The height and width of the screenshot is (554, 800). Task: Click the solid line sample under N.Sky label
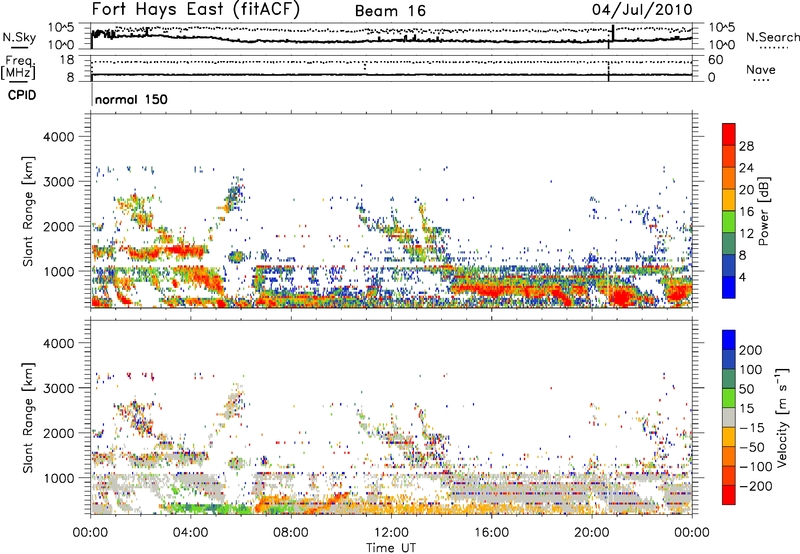(x=19, y=47)
